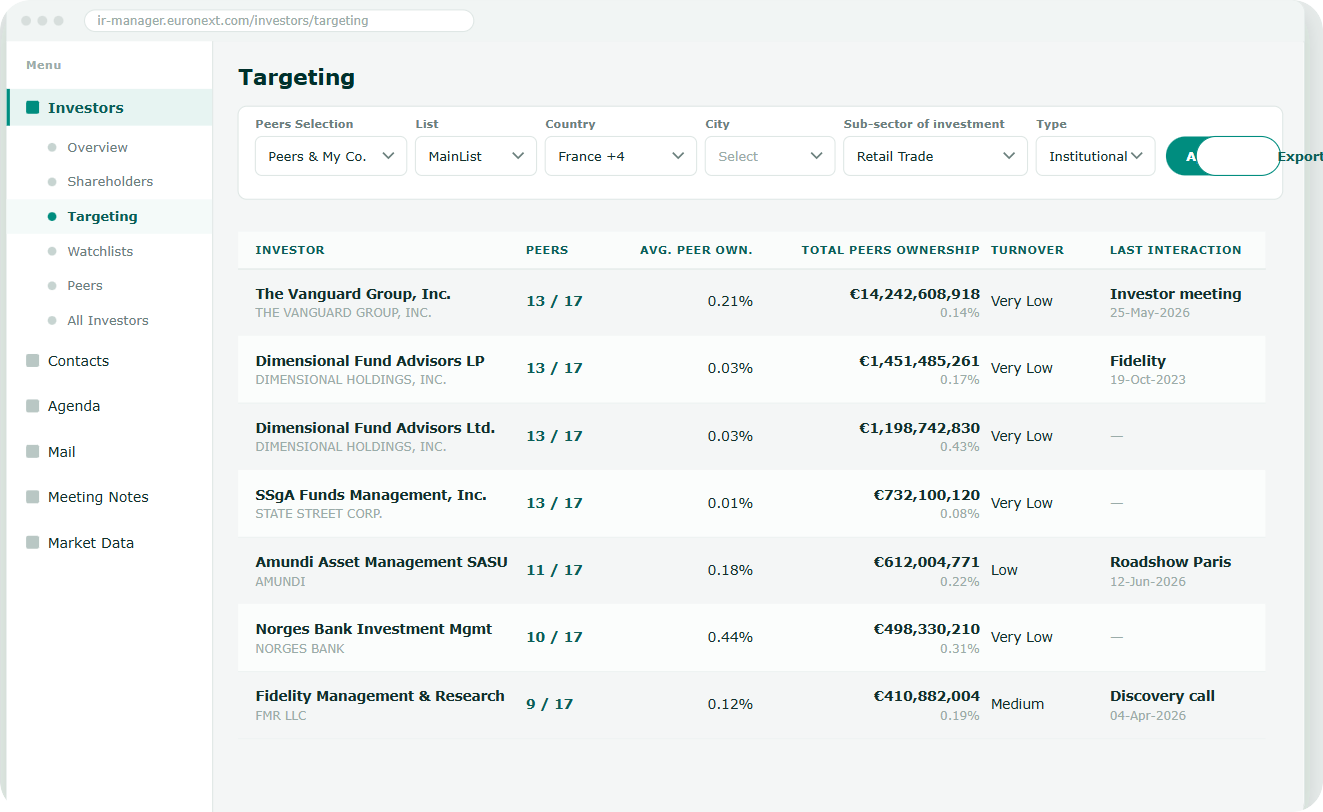Click the square icon beside Contacts
The height and width of the screenshot is (812, 1323).
coord(33,361)
